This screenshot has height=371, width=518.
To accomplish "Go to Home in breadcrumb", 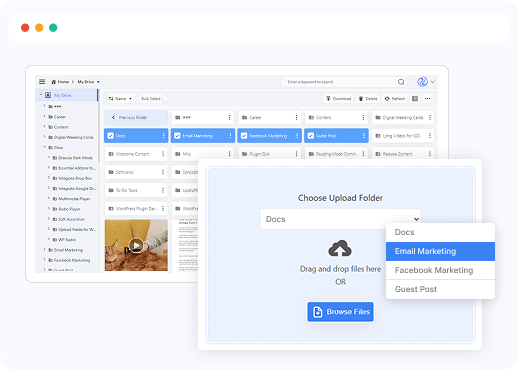I will pos(60,82).
